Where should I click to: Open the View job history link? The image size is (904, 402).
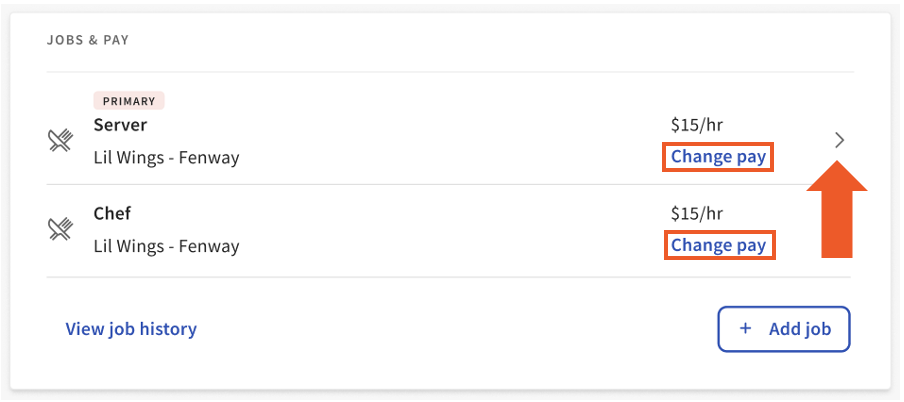[131, 329]
